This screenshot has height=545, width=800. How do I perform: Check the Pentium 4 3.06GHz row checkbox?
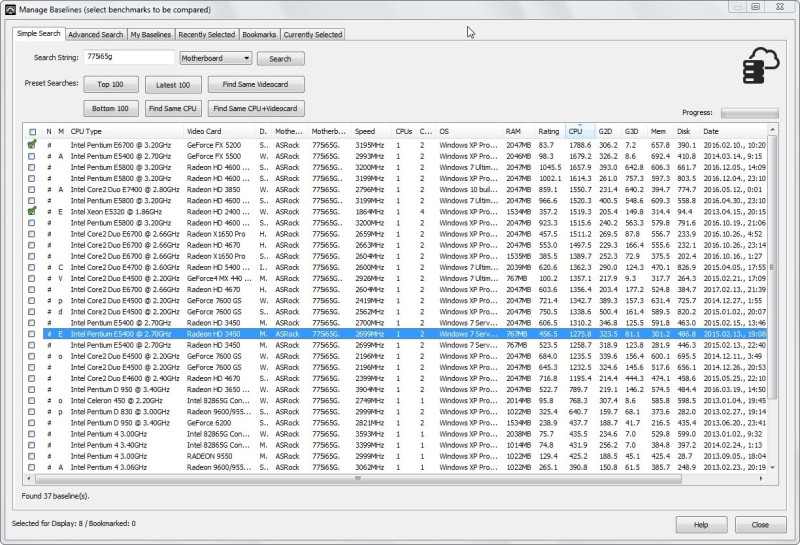(x=32, y=467)
